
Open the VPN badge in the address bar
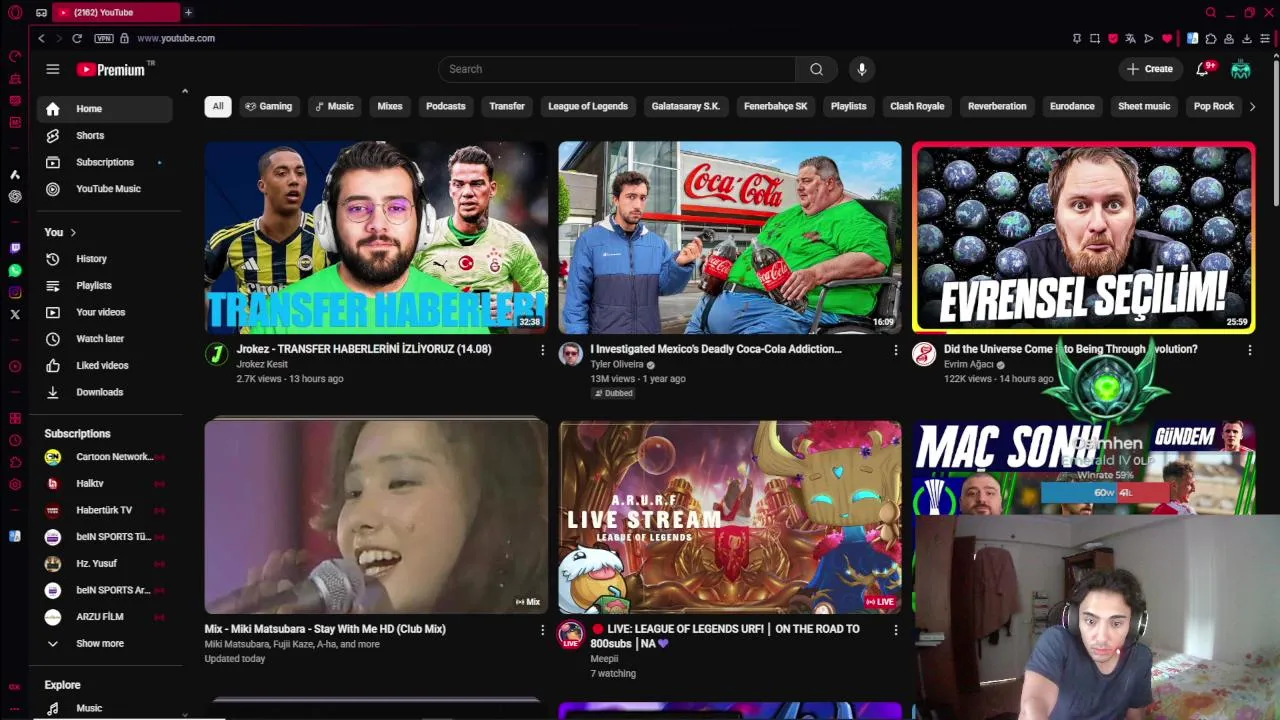(x=103, y=38)
